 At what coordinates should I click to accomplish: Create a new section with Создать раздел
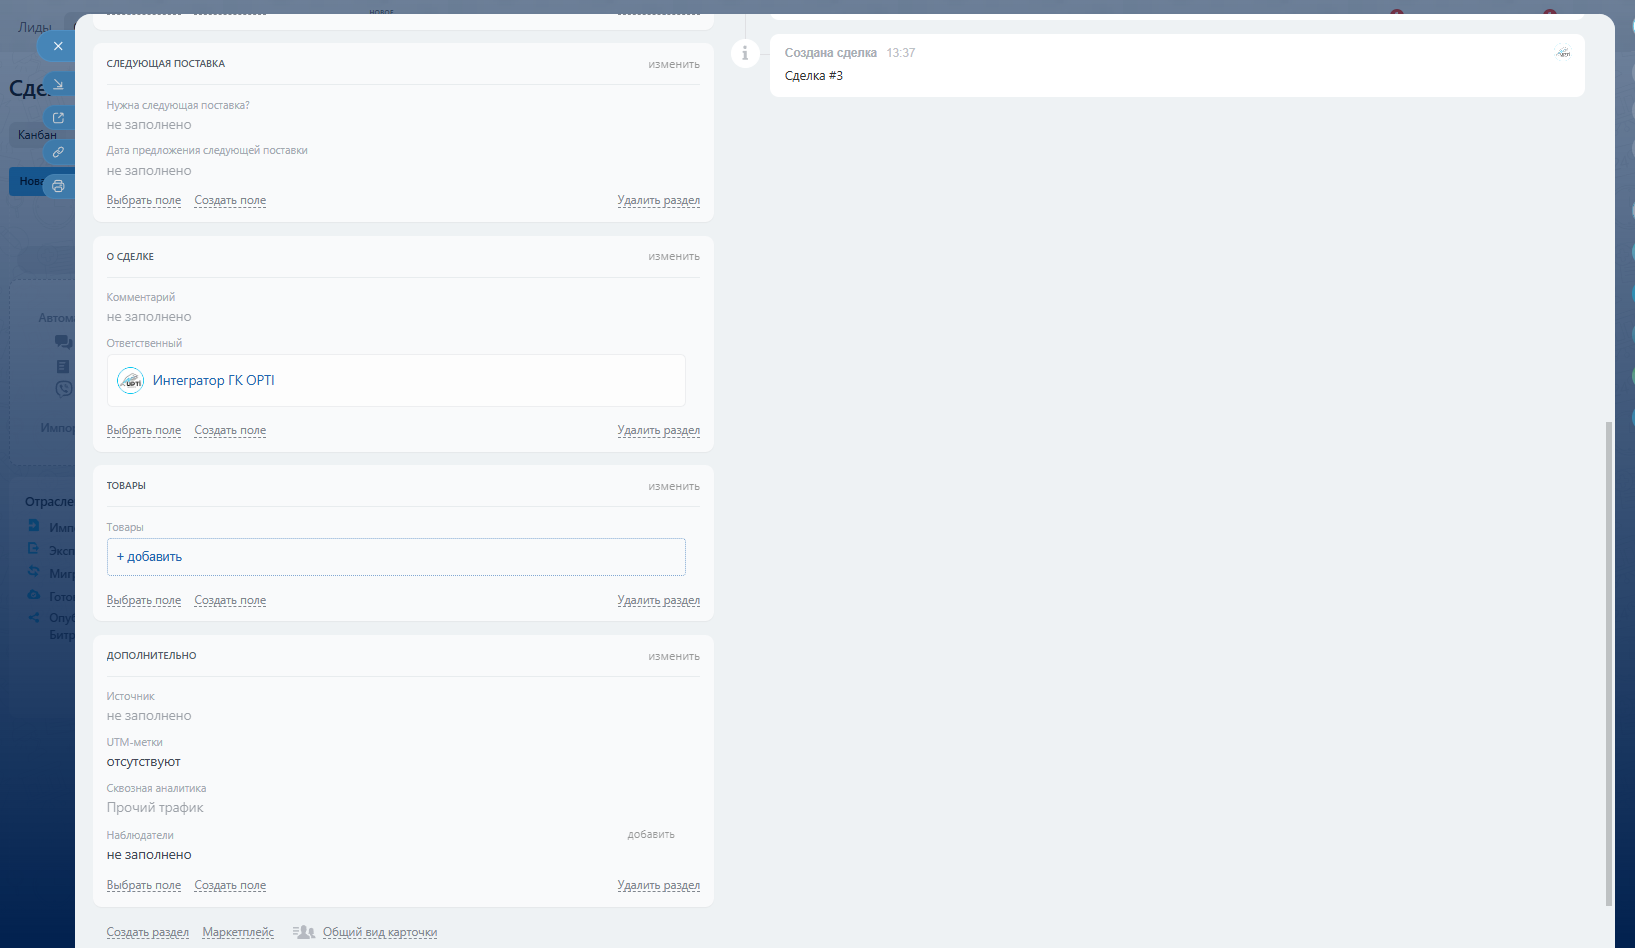[148, 933]
